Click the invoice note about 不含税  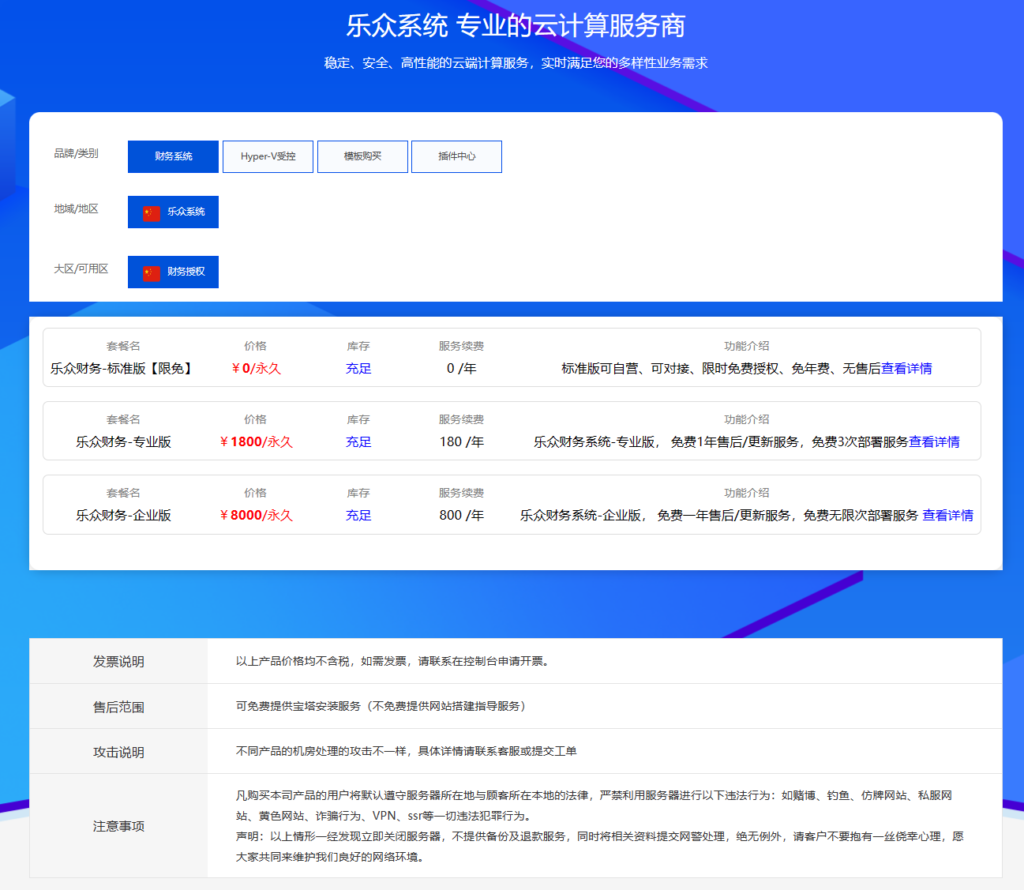coord(392,661)
